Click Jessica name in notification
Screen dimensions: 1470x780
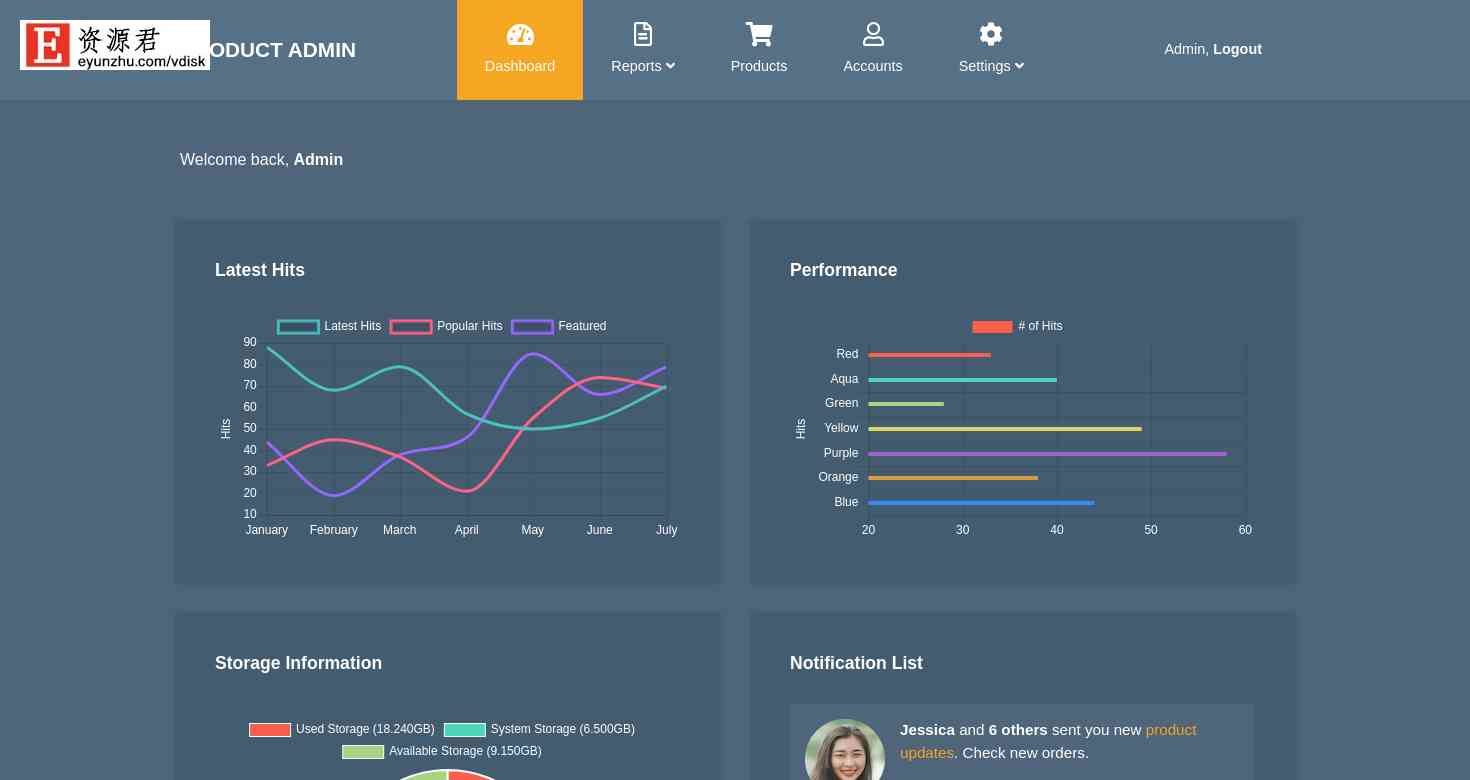point(927,730)
